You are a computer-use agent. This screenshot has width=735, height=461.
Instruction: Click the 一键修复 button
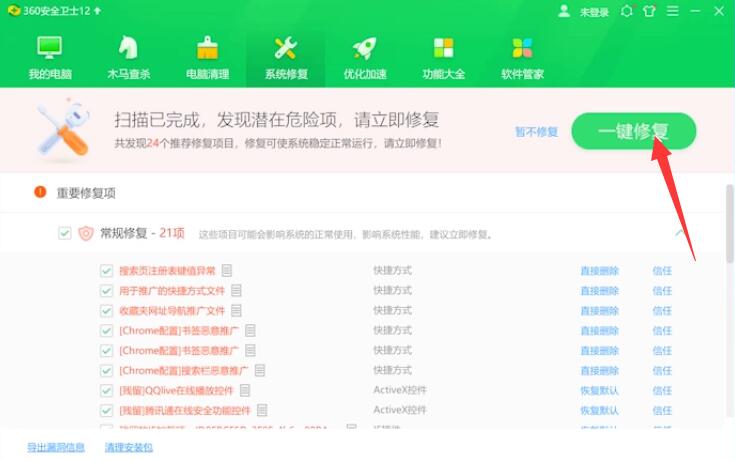click(x=633, y=131)
